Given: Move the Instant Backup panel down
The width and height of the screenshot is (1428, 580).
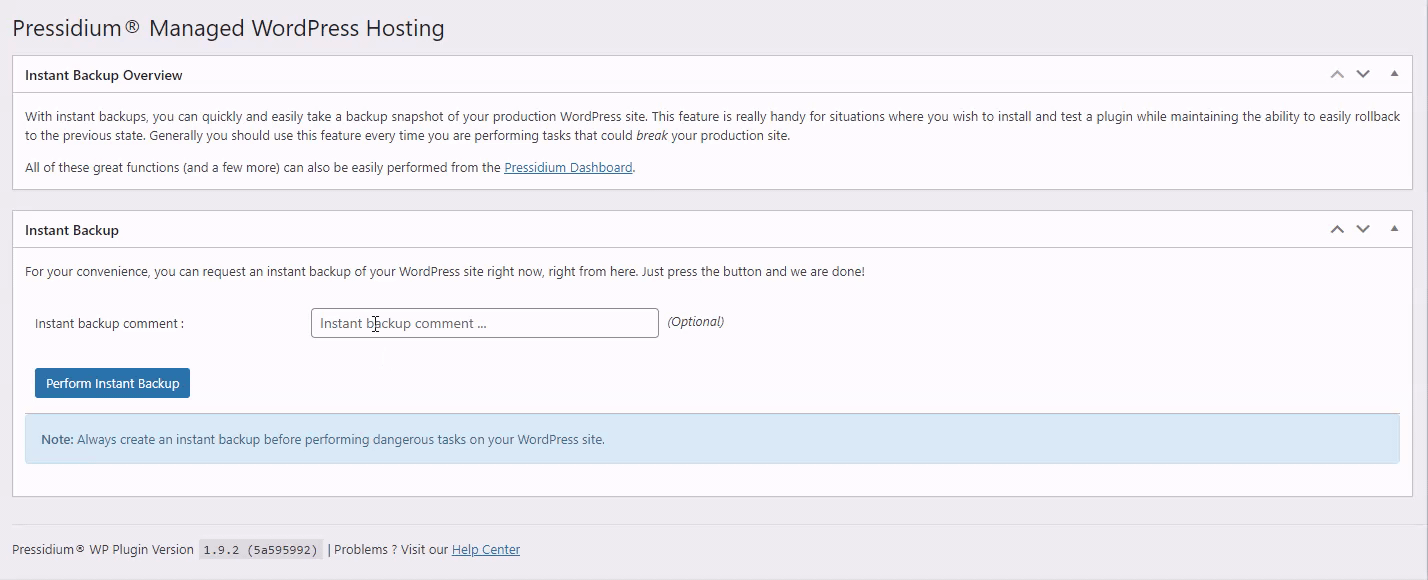Looking at the screenshot, I should (x=1363, y=229).
